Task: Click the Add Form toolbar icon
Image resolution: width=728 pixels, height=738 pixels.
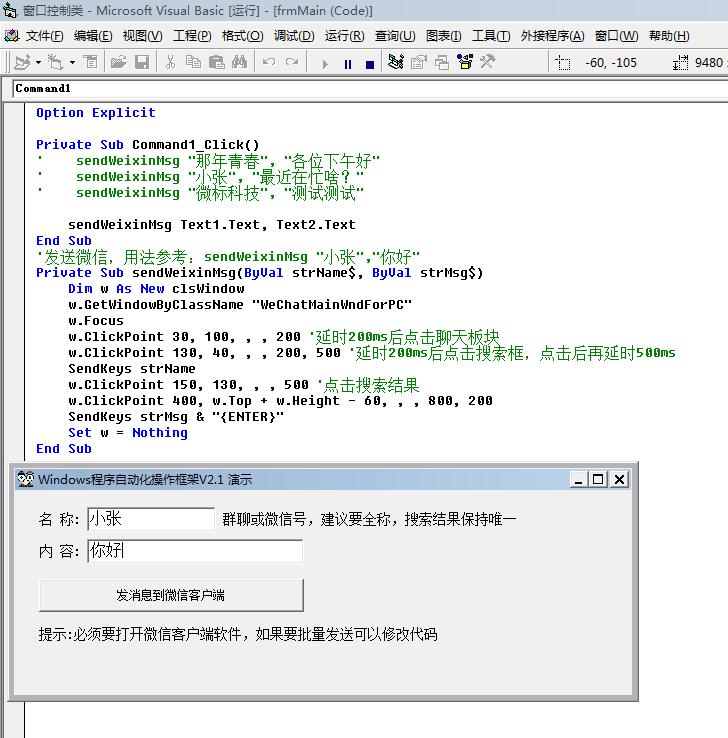Action: (x=56, y=62)
